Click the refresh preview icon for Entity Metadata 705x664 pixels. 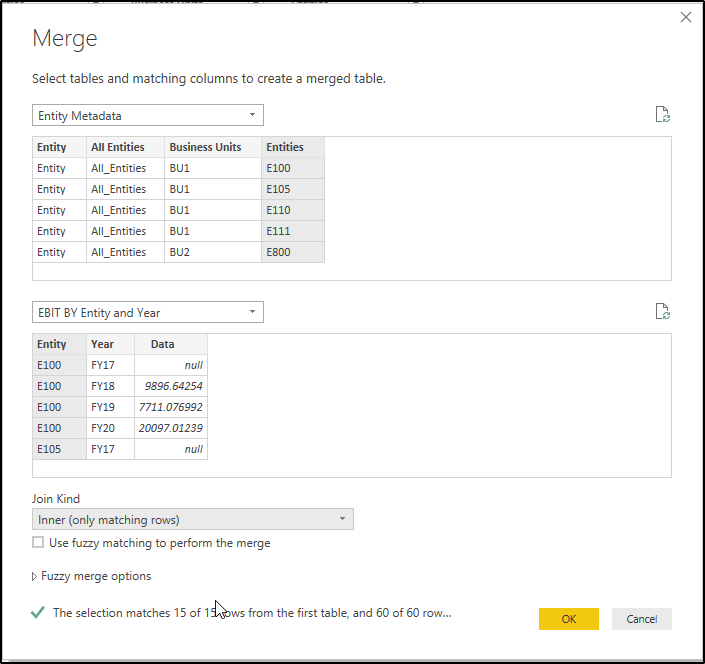click(x=662, y=115)
